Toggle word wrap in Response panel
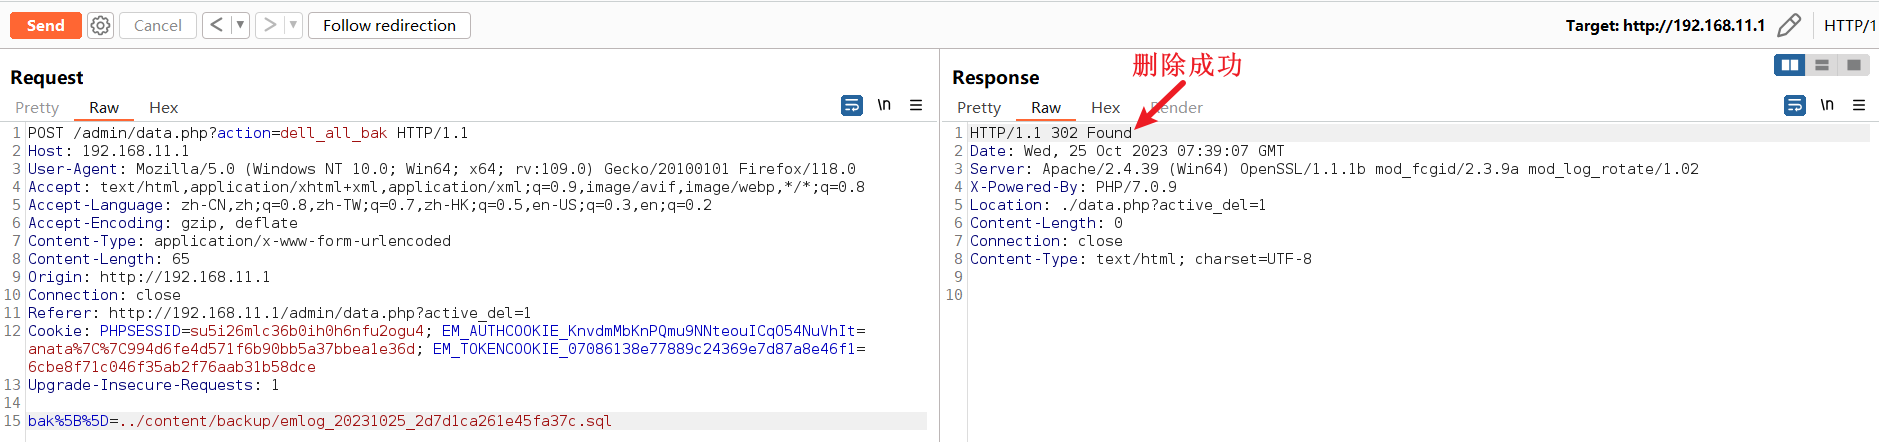Viewport: 1879px width, 442px height. click(x=1795, y=105)
